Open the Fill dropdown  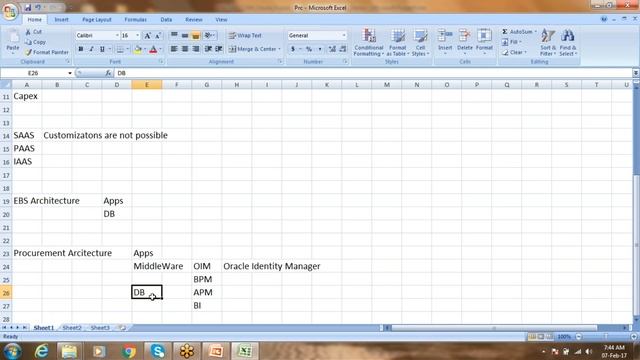coord(511,42)
